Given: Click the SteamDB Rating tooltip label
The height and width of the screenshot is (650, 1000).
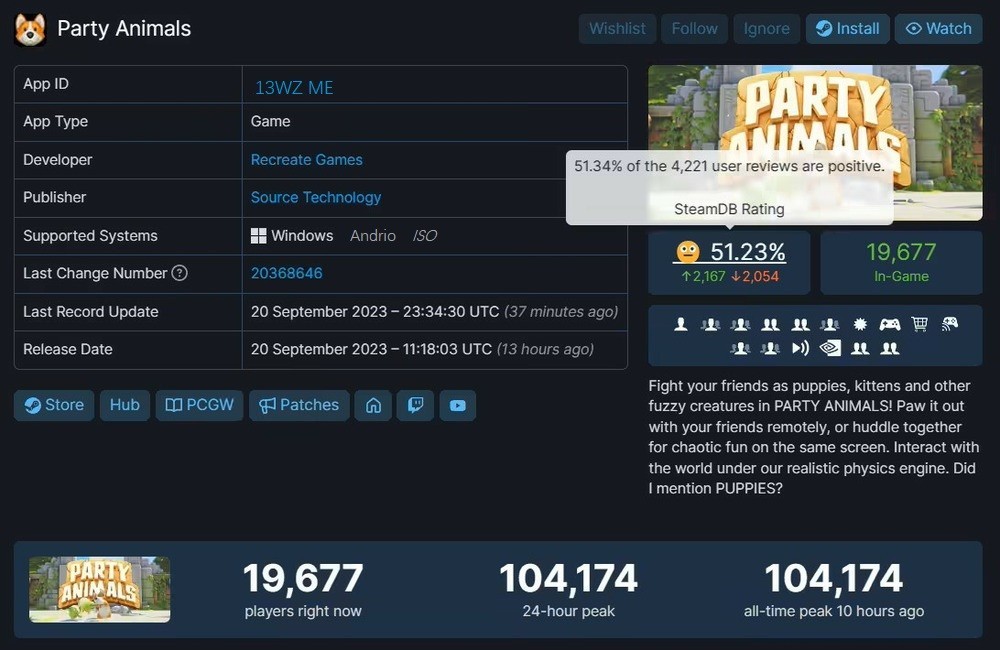Looking at the screenshot, I should [729, 209].
